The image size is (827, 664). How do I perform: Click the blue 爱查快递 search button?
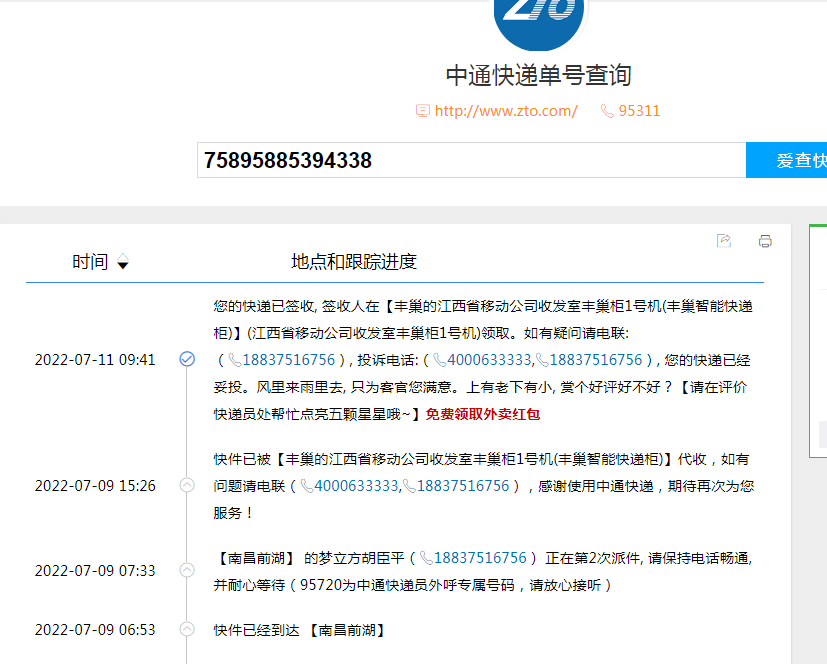click(x=786, y=160)
